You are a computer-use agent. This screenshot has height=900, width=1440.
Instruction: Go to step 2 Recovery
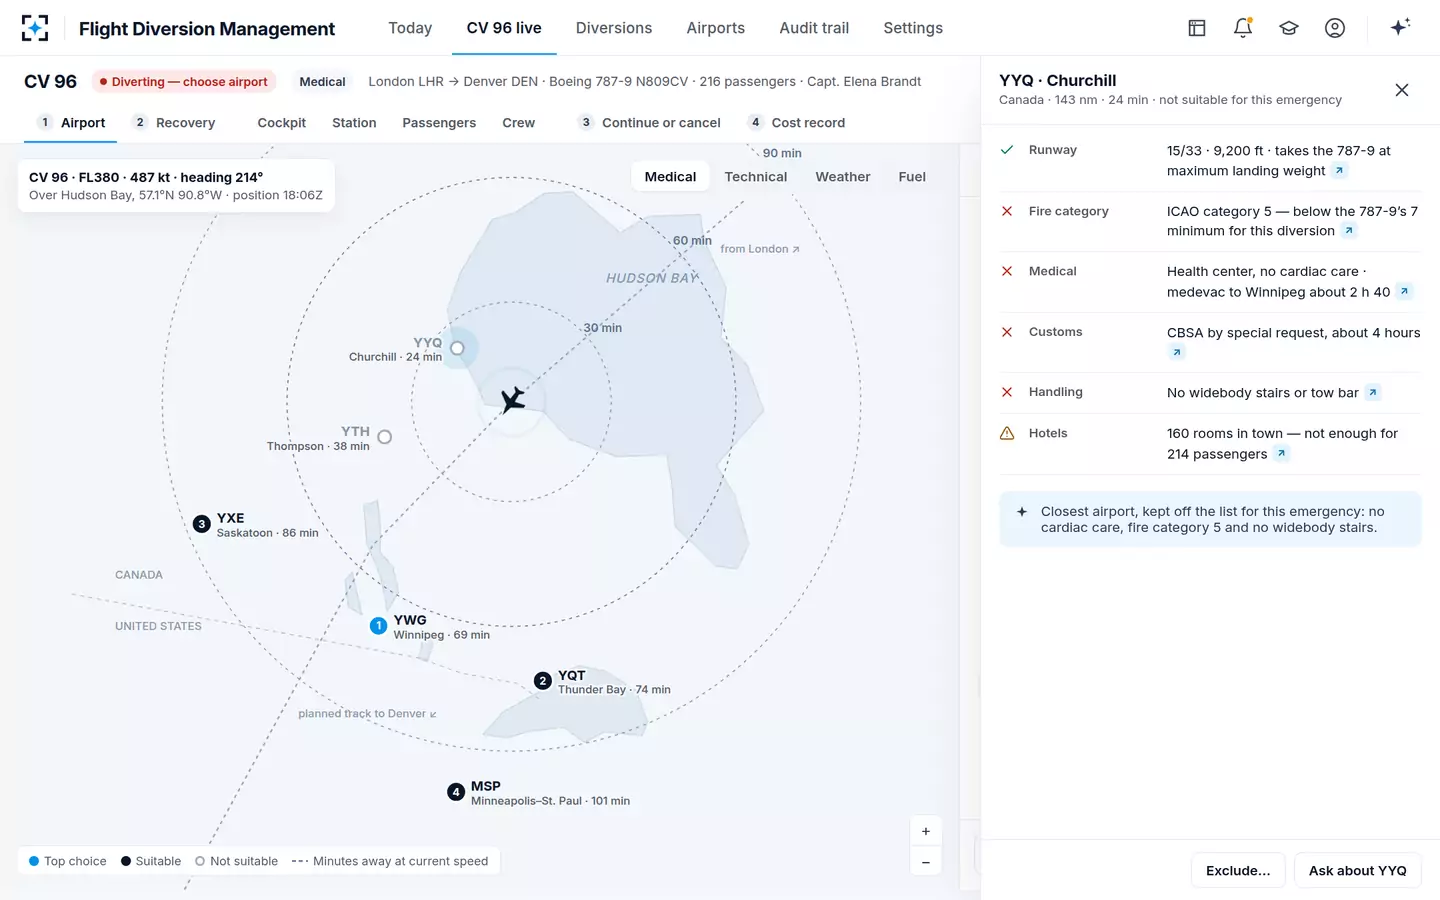point(175,123)
